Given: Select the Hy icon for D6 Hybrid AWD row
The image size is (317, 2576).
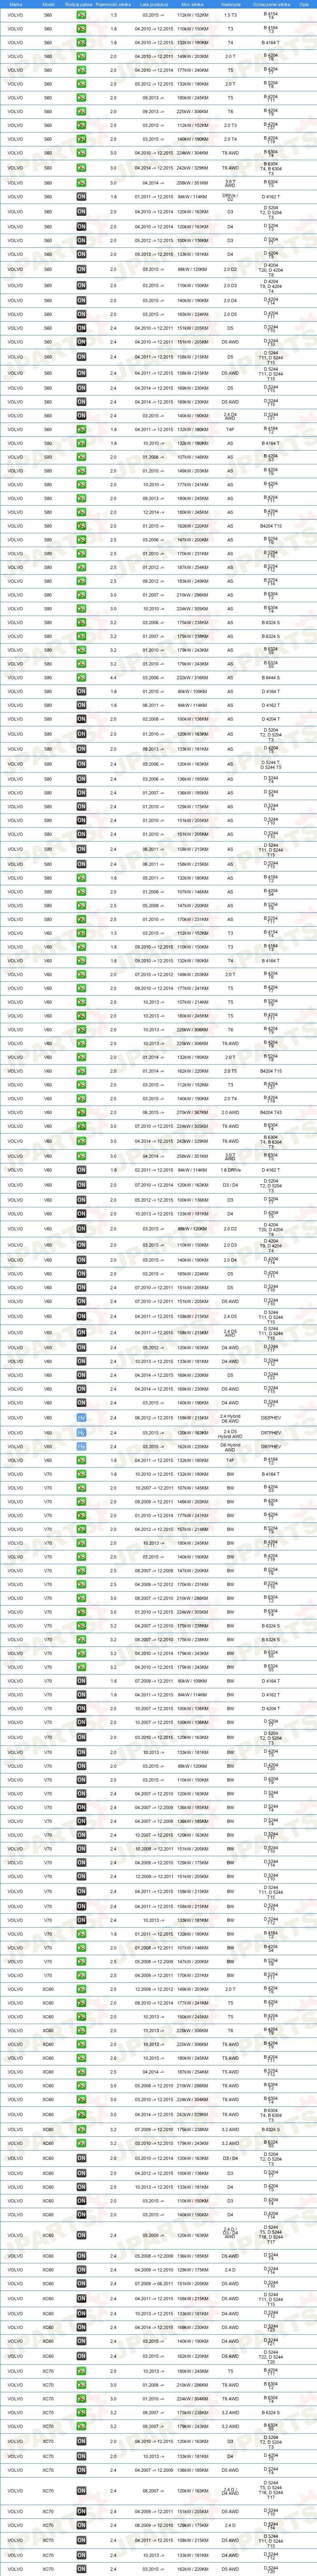Looking at the screenshot, I should pyautogui.click(x=81, y=1446).
